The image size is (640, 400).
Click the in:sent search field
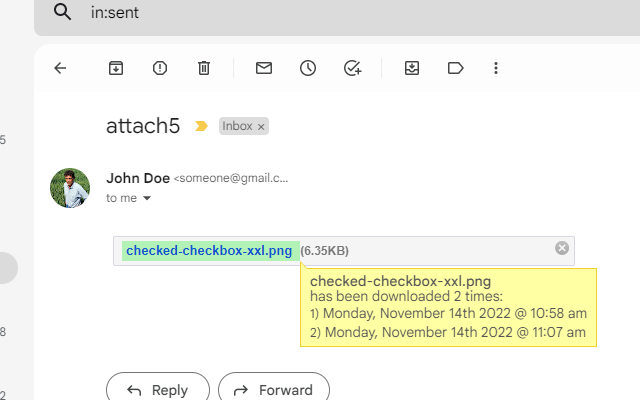pyautogui.click(x=300, y=12)
